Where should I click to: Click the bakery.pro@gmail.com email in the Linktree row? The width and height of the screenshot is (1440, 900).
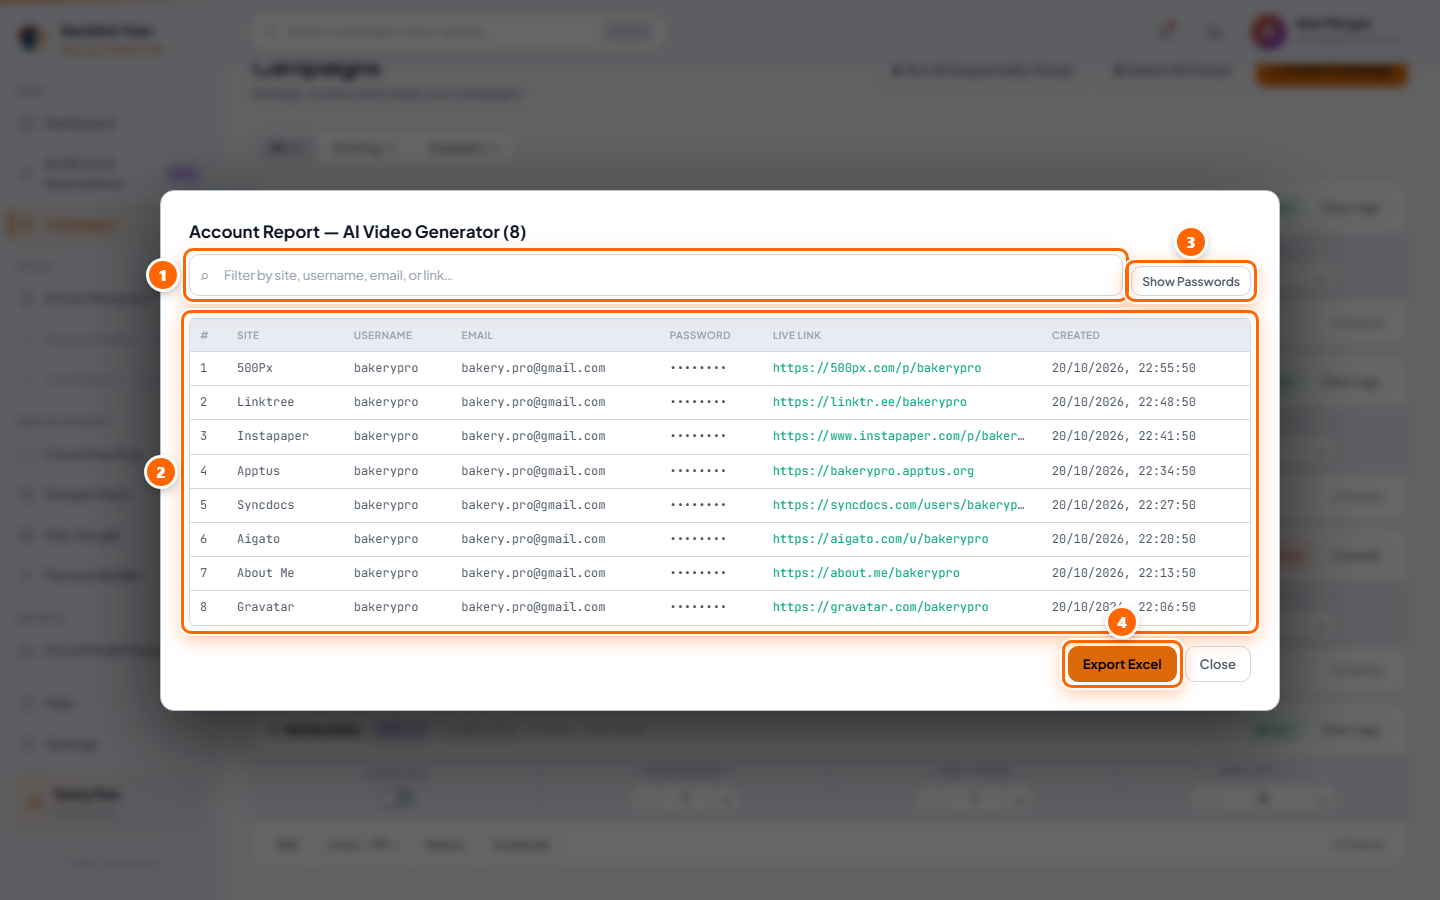[x=533, y=402]
